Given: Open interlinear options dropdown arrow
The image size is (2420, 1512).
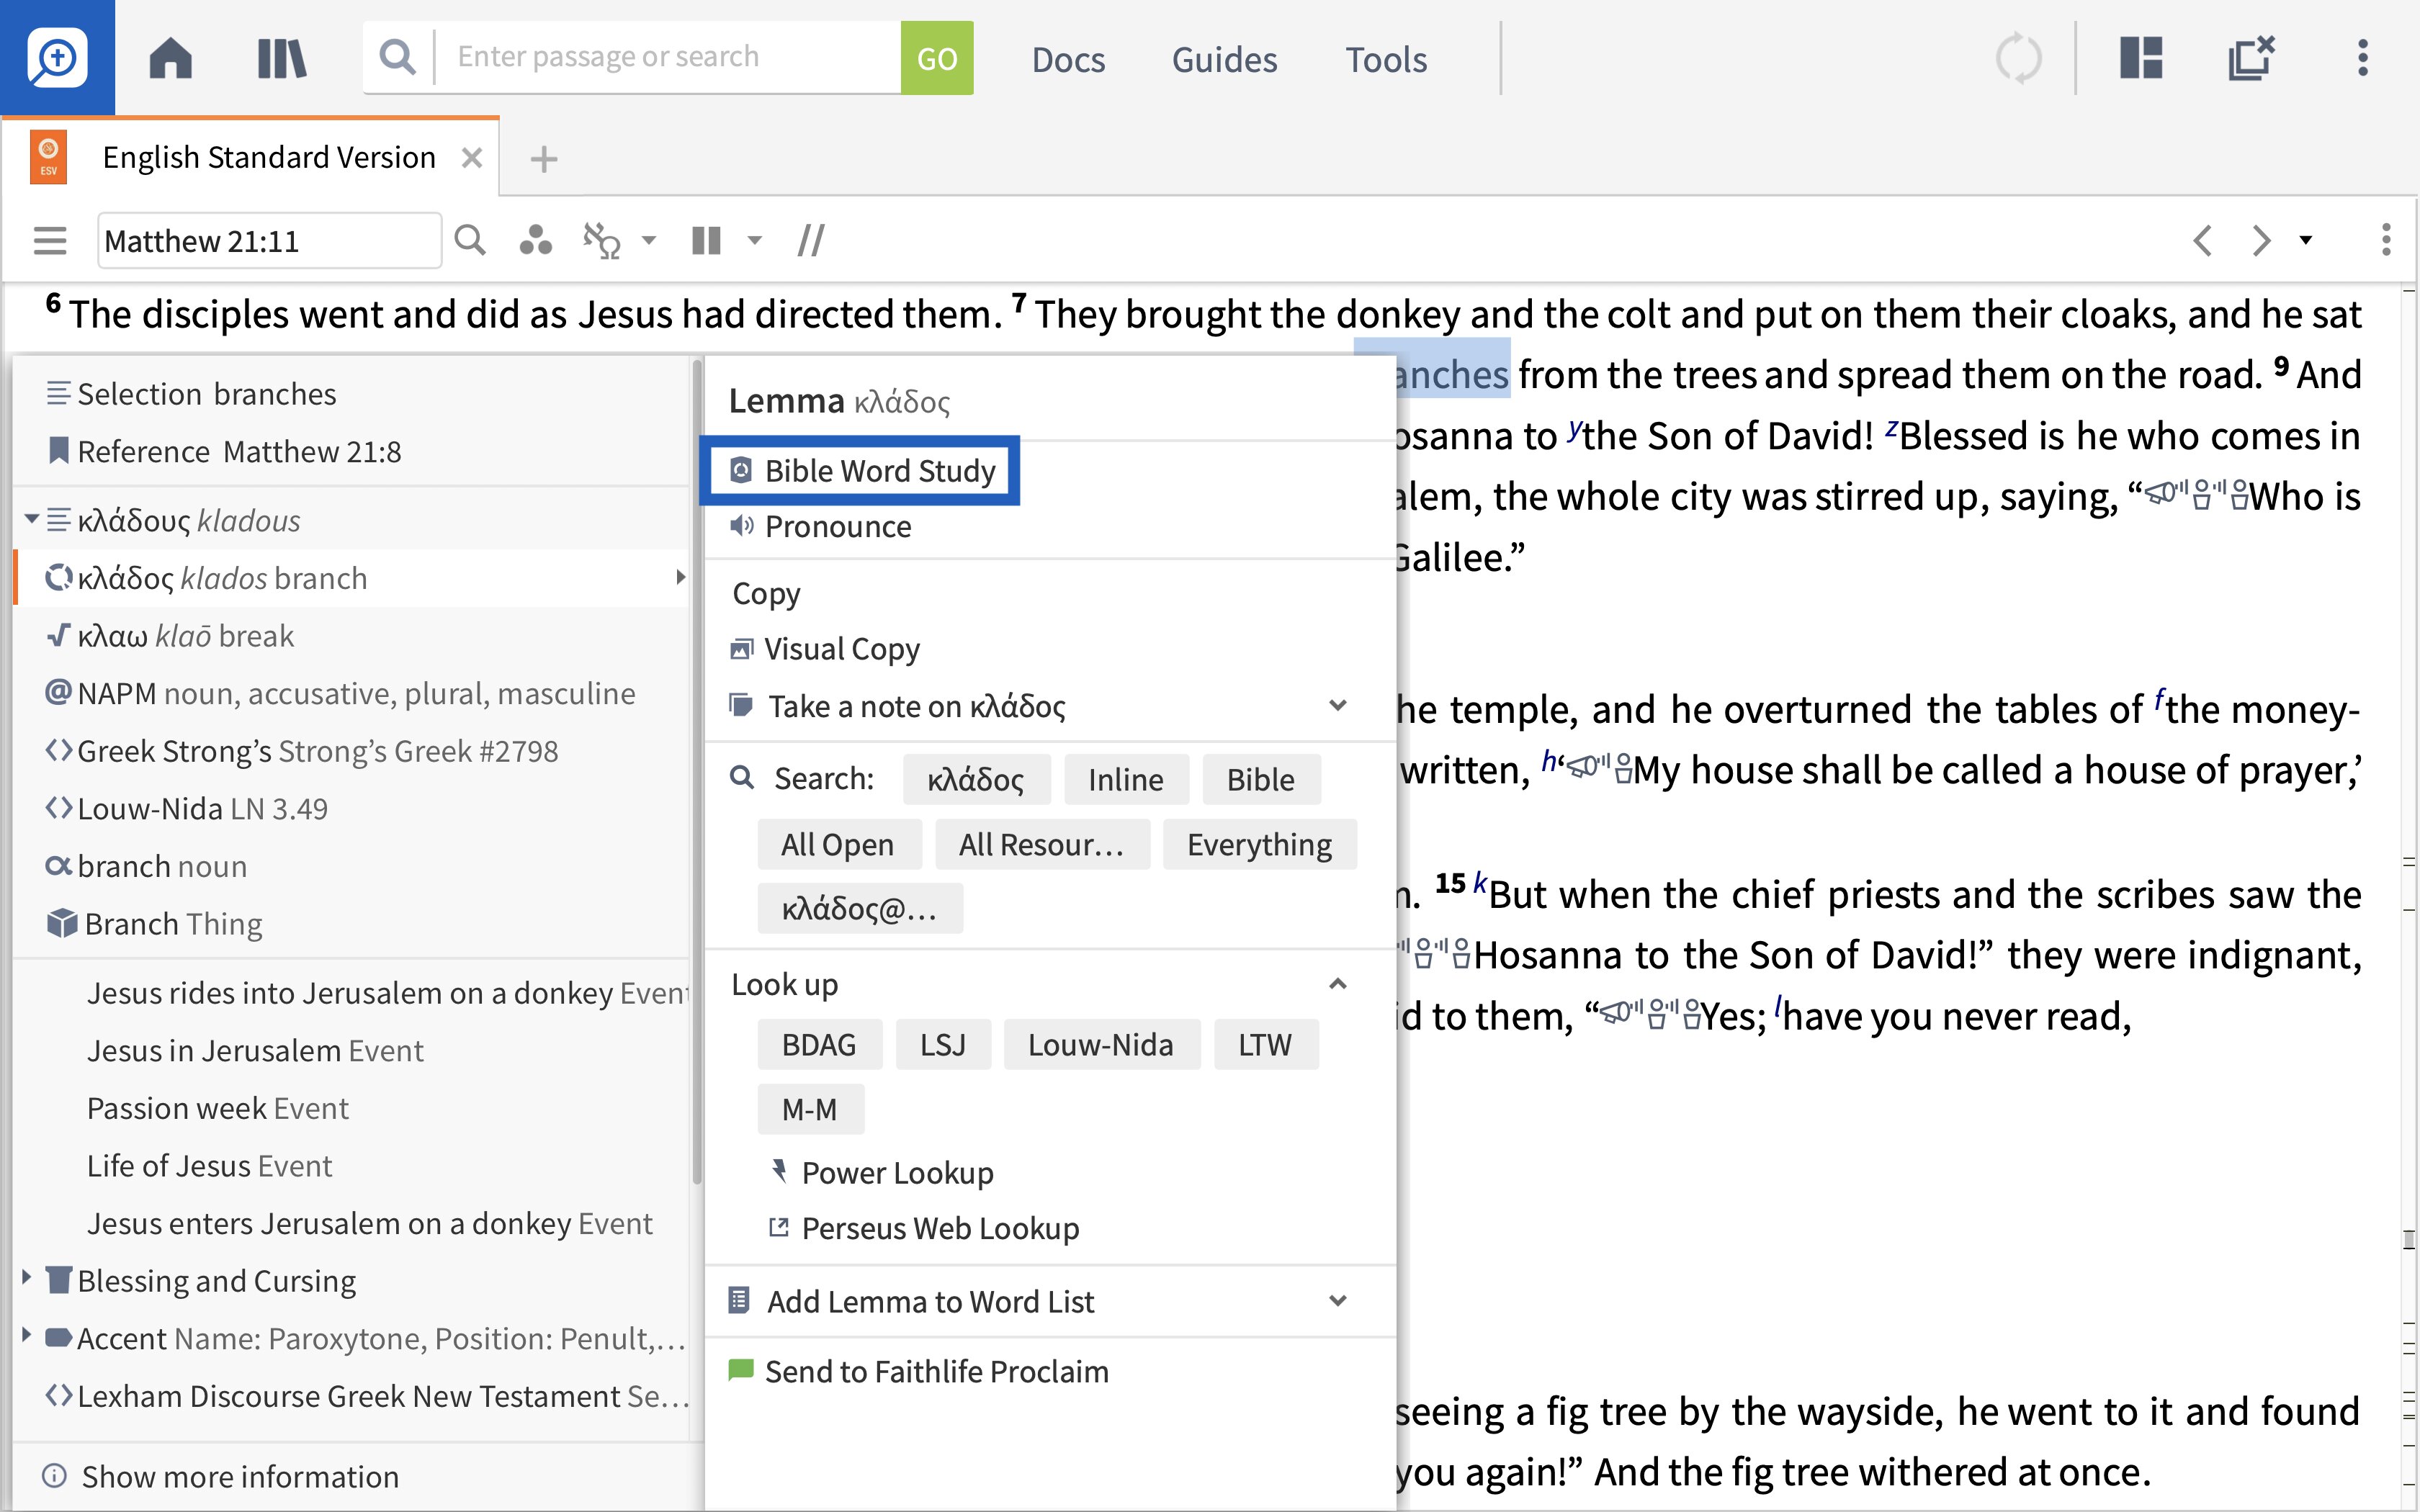Looking at the screenshot, I should coord(649,240).
